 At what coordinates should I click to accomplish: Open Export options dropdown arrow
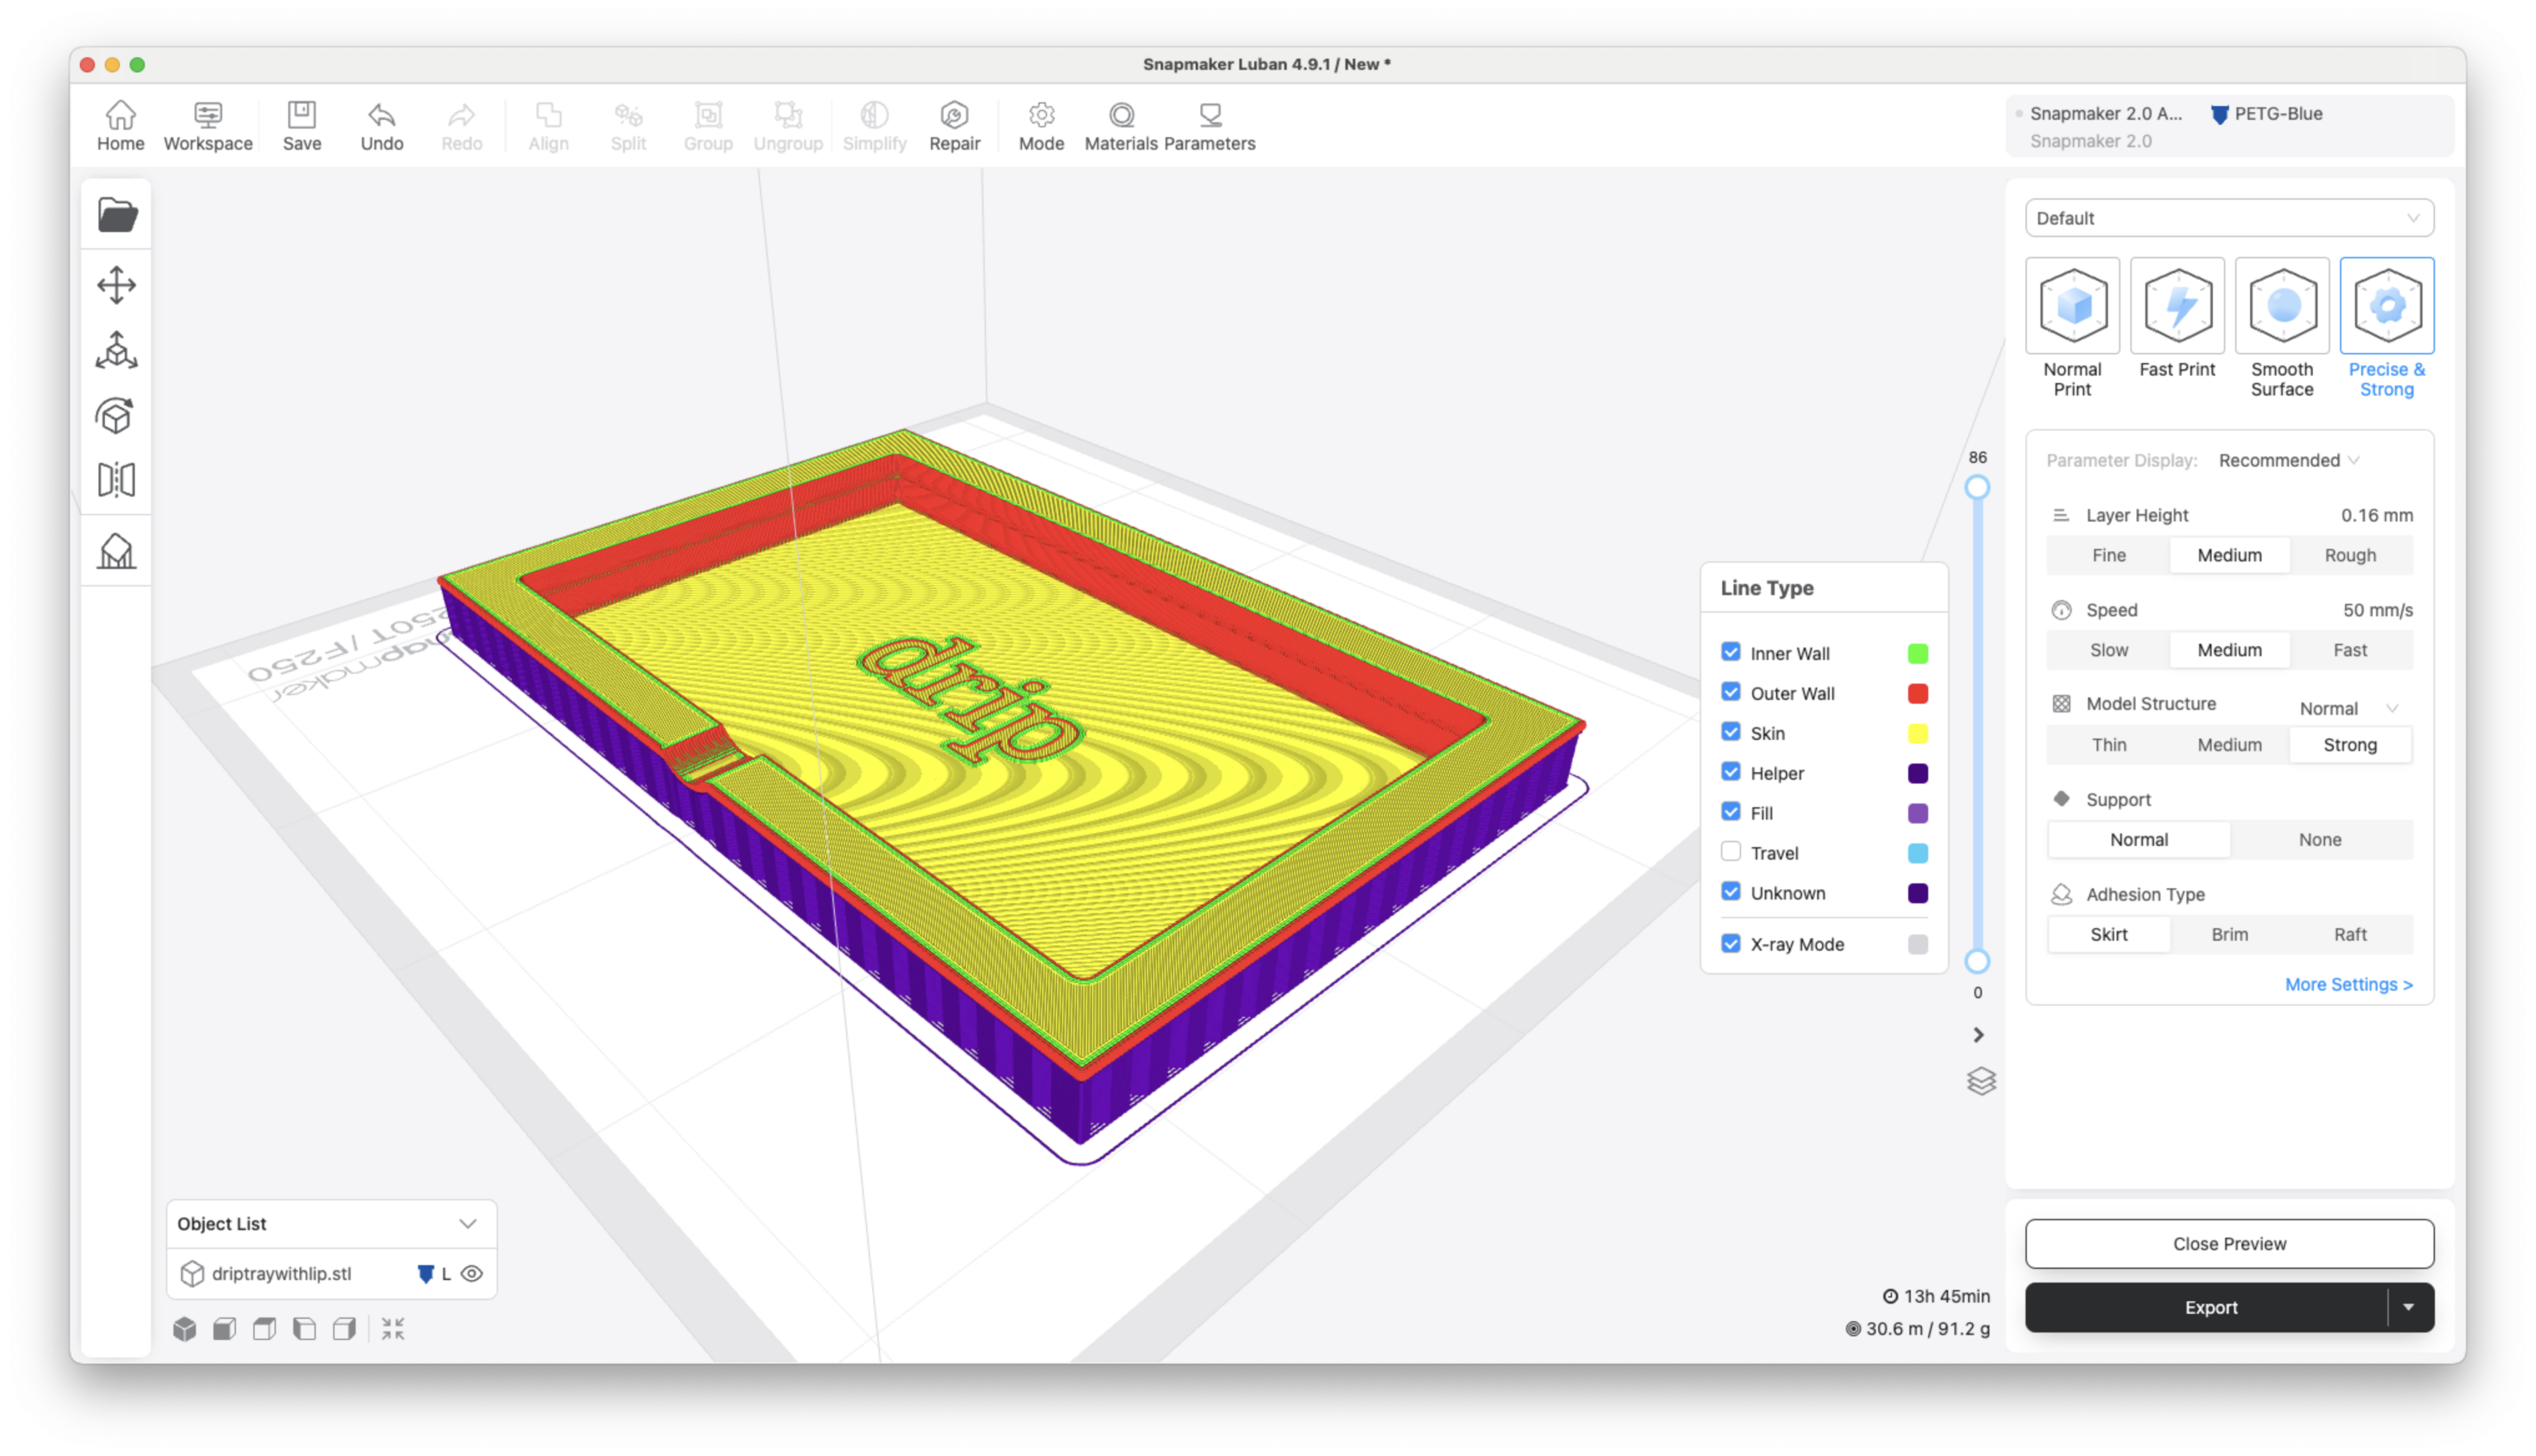2409,1307
